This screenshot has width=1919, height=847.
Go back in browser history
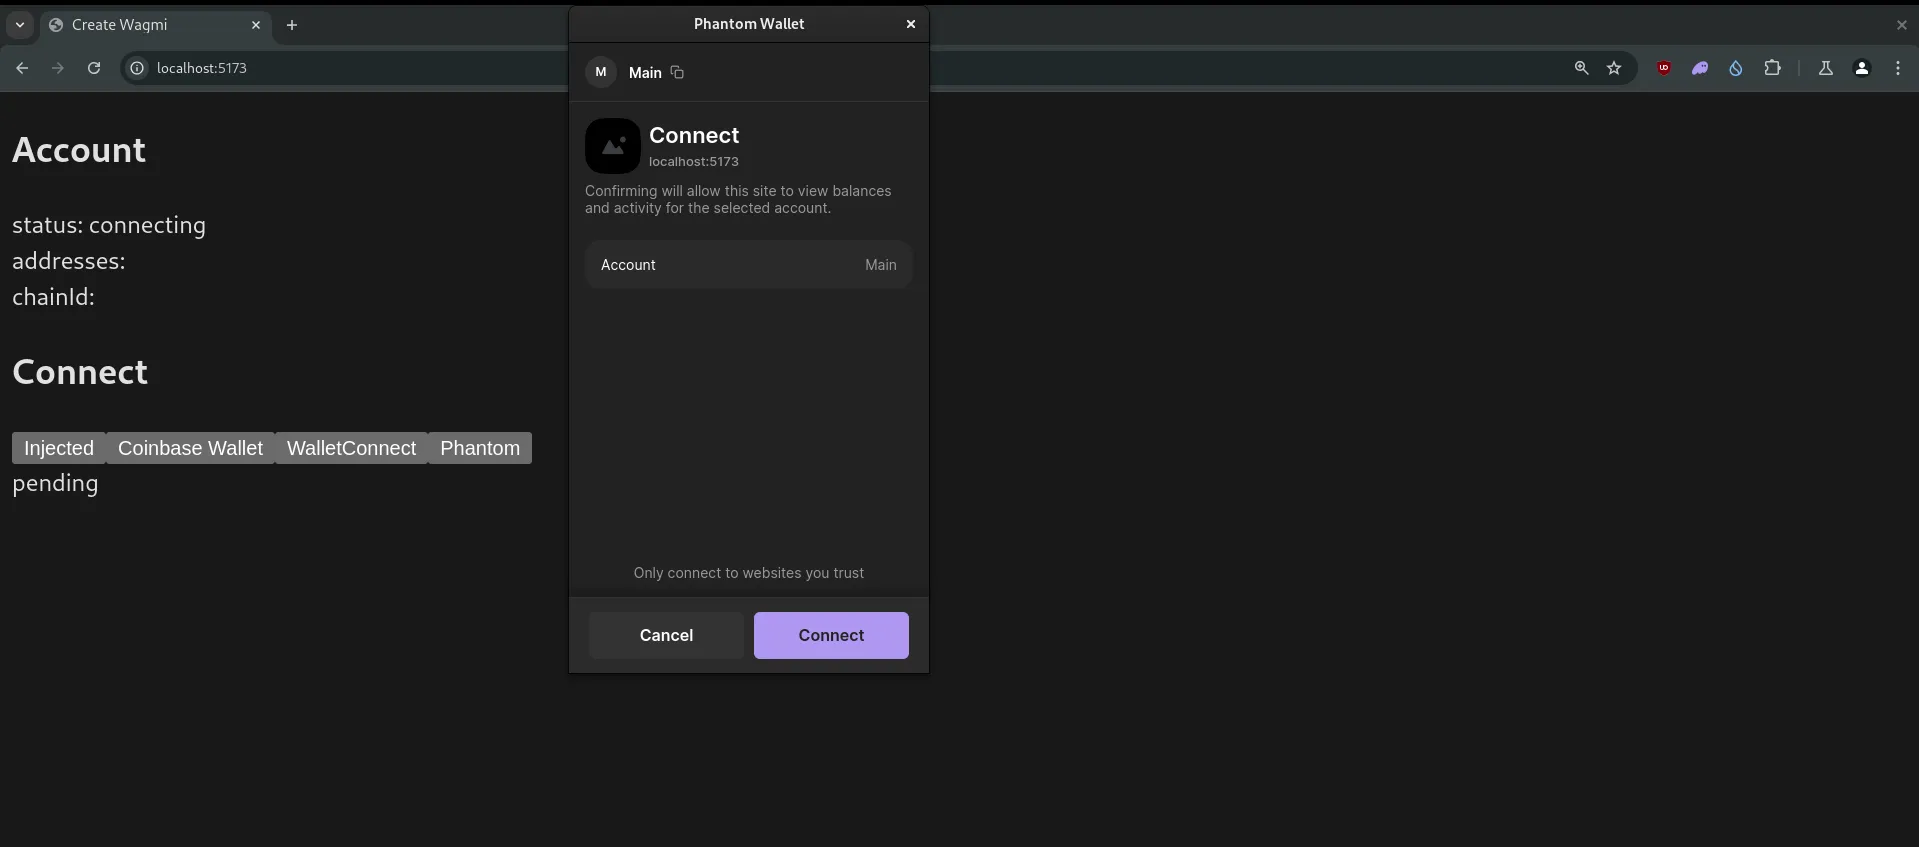coord(22,68)
